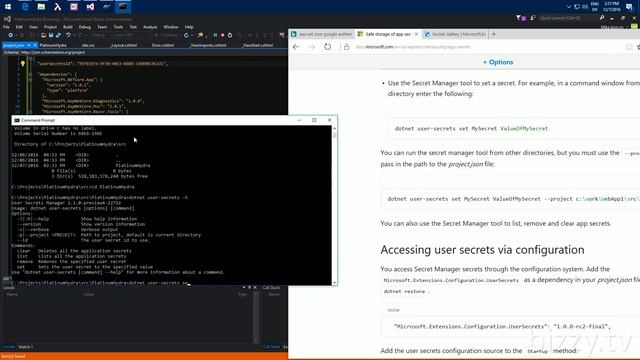Click the Quick Launch search magnifier icon
The height and width of the screenshot is (360, 640).
click(602, 18)
